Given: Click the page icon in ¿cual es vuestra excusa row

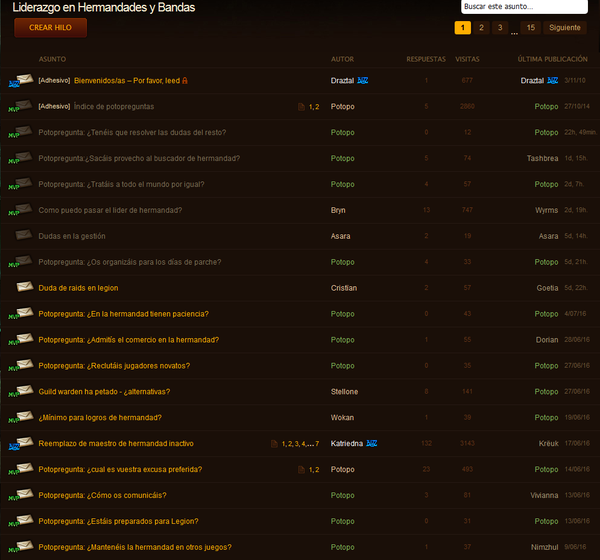Looking at the screenshot, I should point(302,470).
